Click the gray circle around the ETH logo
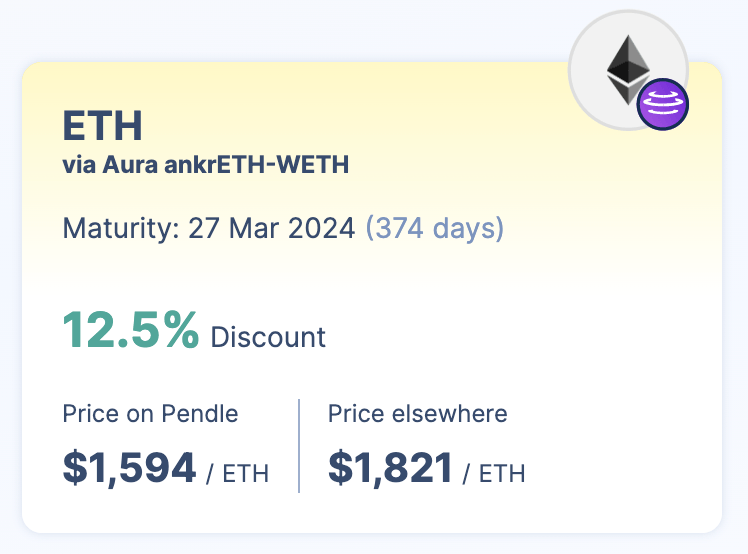This screenshot has width=748, height=554. tap(628, 70)
